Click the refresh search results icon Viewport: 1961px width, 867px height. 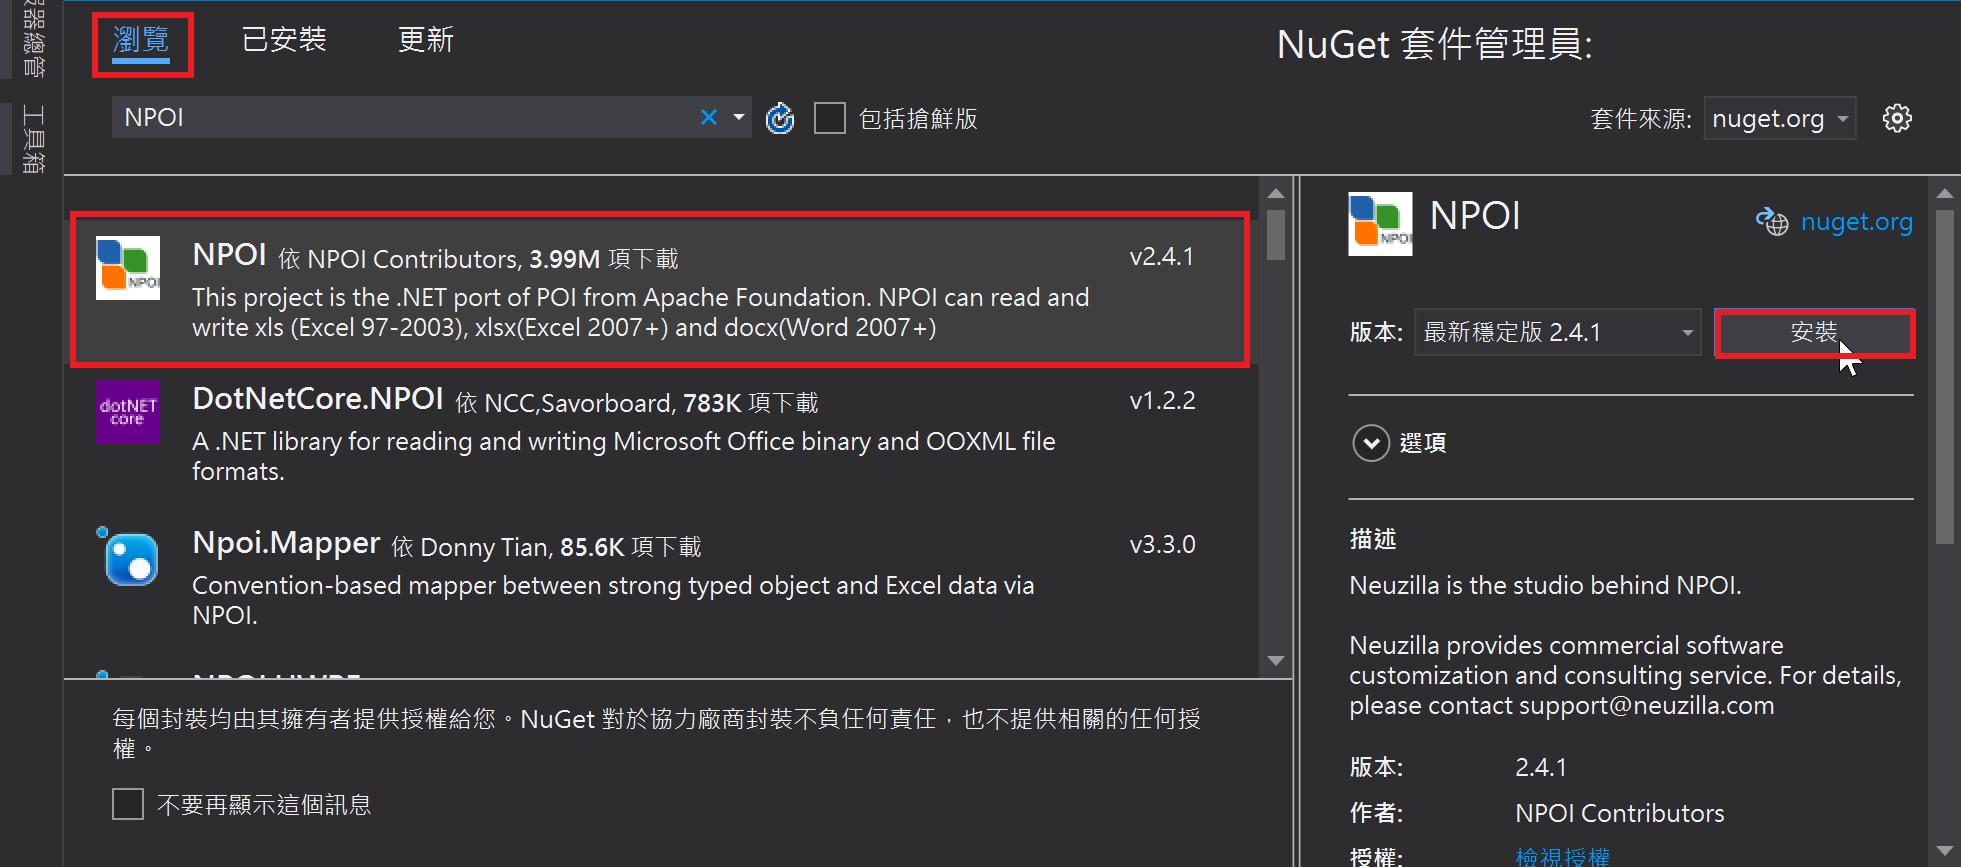coord(780,118)
